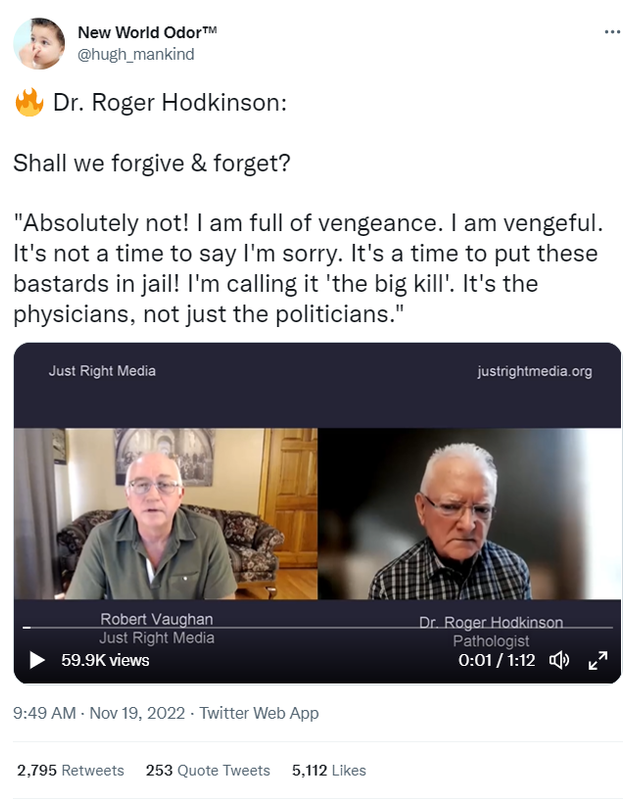Screen dimensions: 629x800
Task: Open the three-dot more options menu
Action: coord(612,32)
